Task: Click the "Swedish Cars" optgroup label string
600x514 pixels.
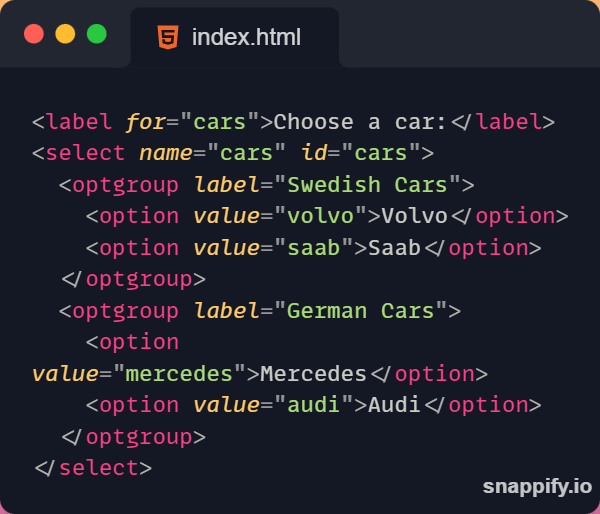Action: pyautogui.click(x=367, y=185)
